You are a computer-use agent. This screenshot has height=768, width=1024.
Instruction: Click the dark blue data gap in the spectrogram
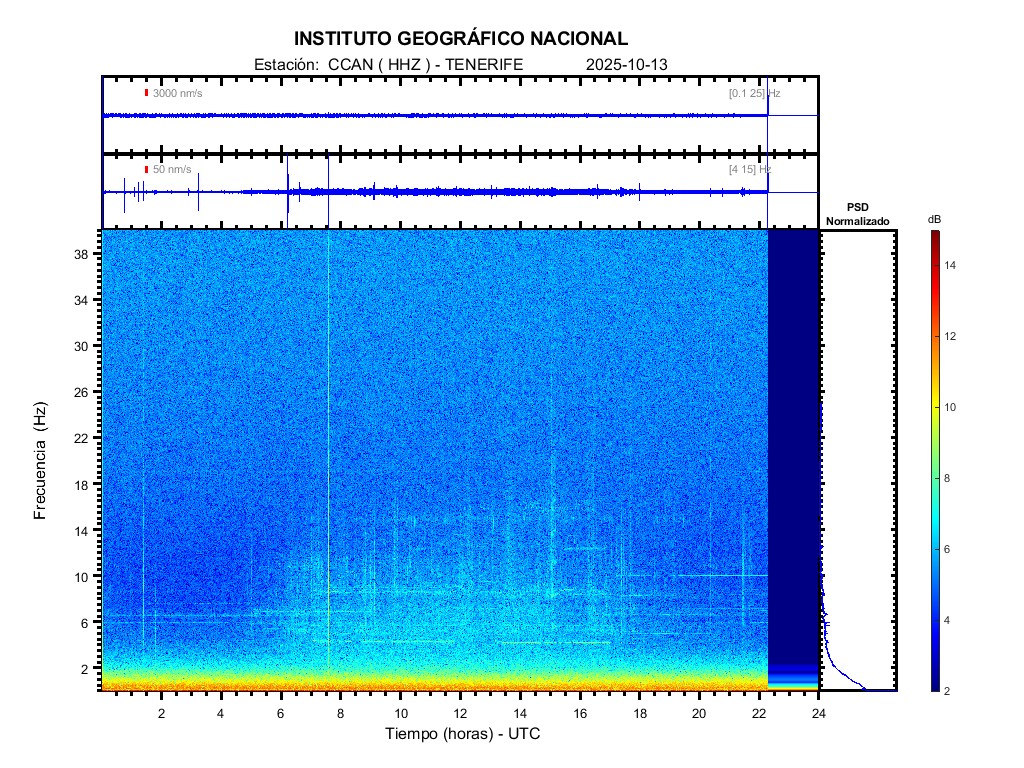pos(792,440)
